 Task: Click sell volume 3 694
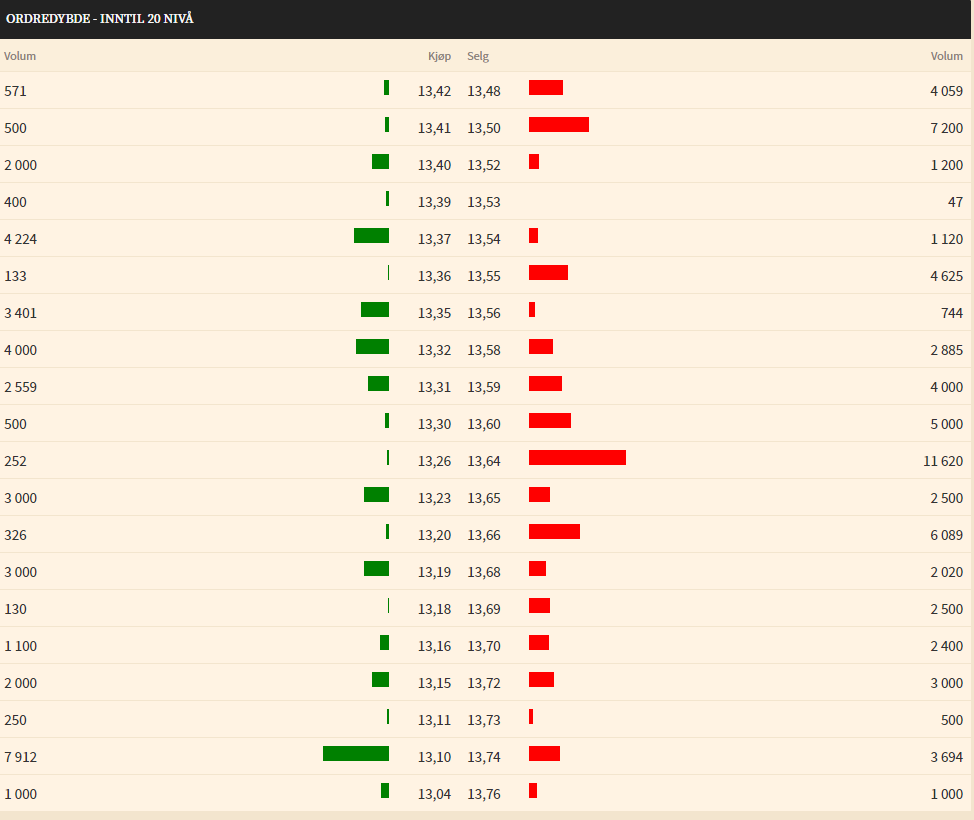(947, 757)
